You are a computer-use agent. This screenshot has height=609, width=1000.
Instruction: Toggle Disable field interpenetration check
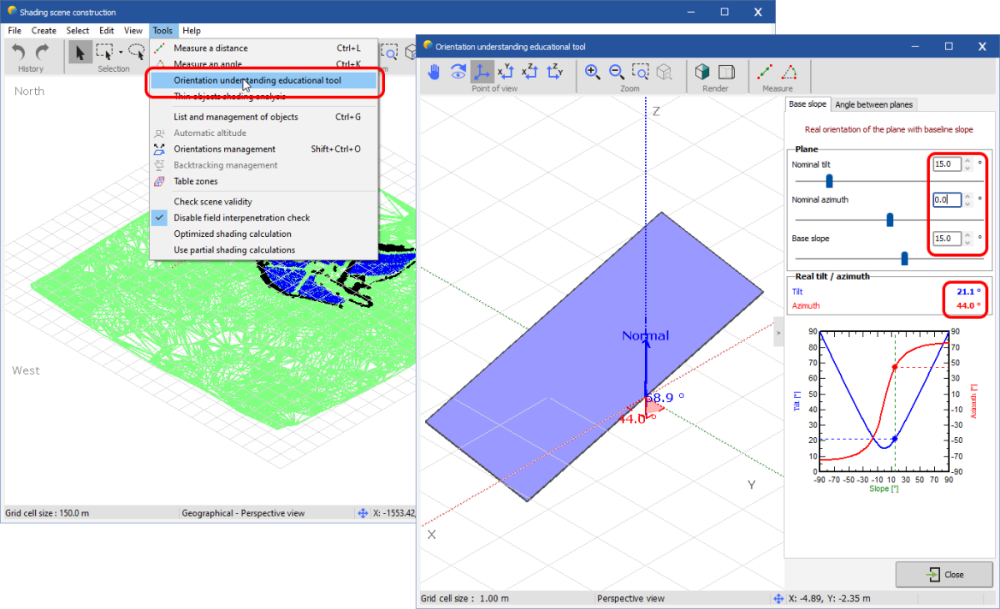pos(241,218)
